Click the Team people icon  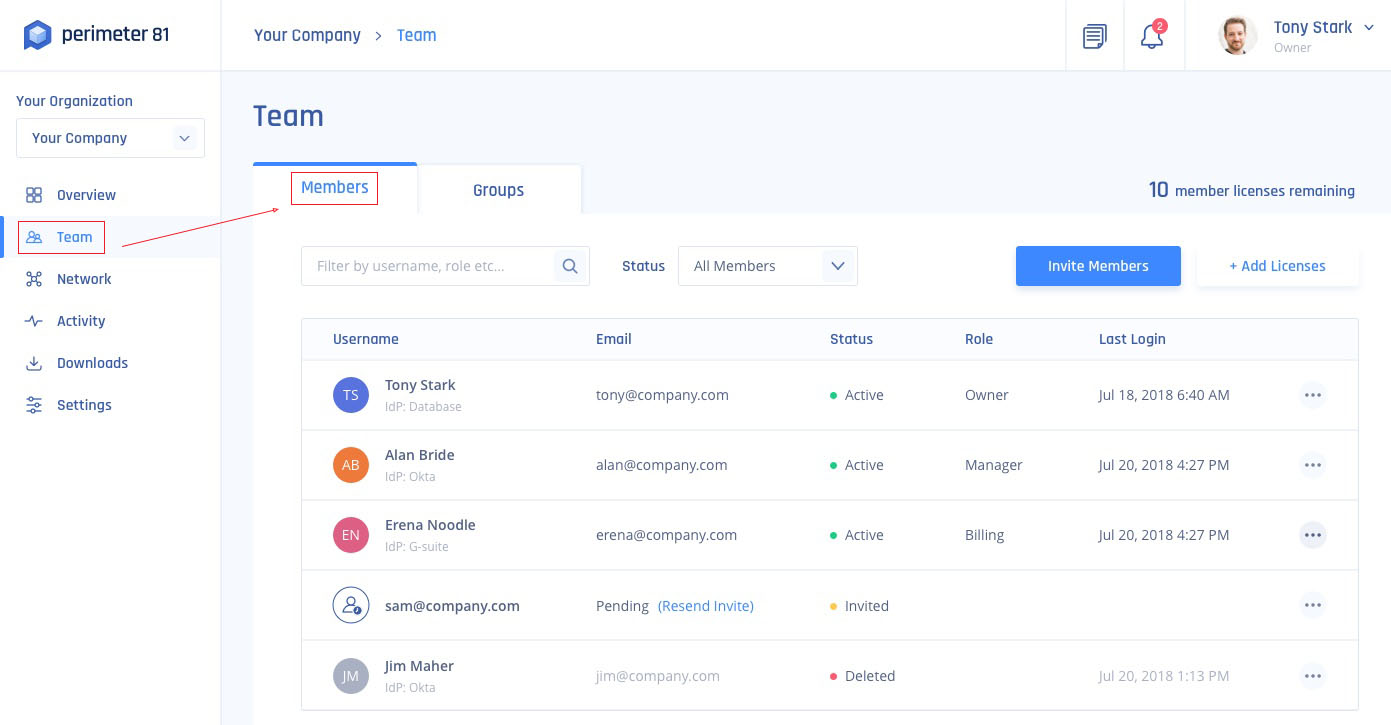pos(34,237)
